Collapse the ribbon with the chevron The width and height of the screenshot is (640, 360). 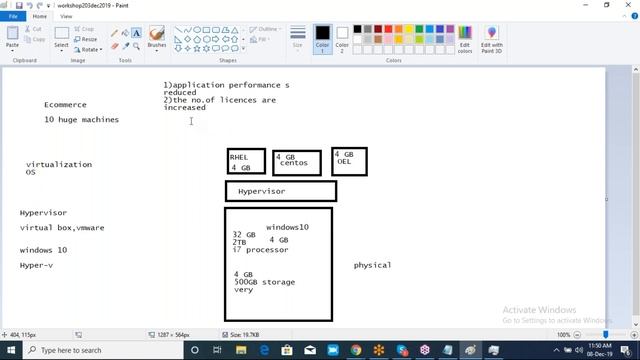click(624, 16)
